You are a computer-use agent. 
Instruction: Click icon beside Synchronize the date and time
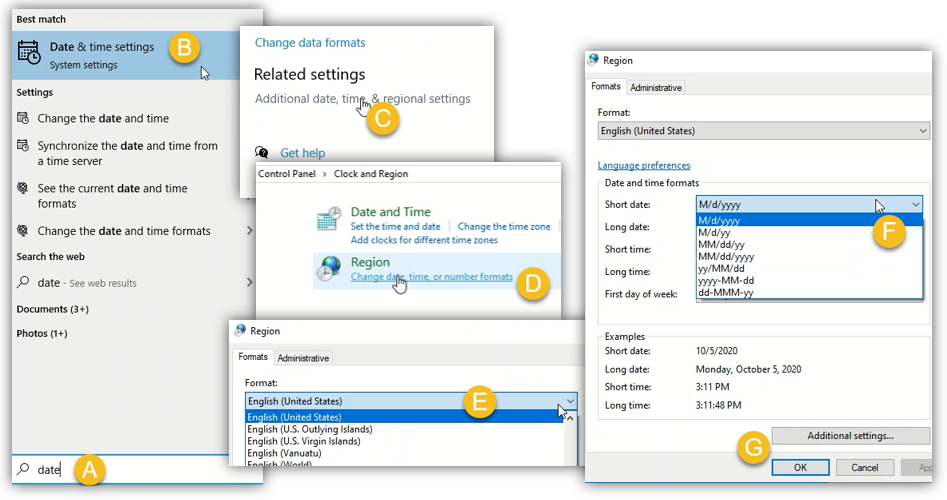coord(22,145)
